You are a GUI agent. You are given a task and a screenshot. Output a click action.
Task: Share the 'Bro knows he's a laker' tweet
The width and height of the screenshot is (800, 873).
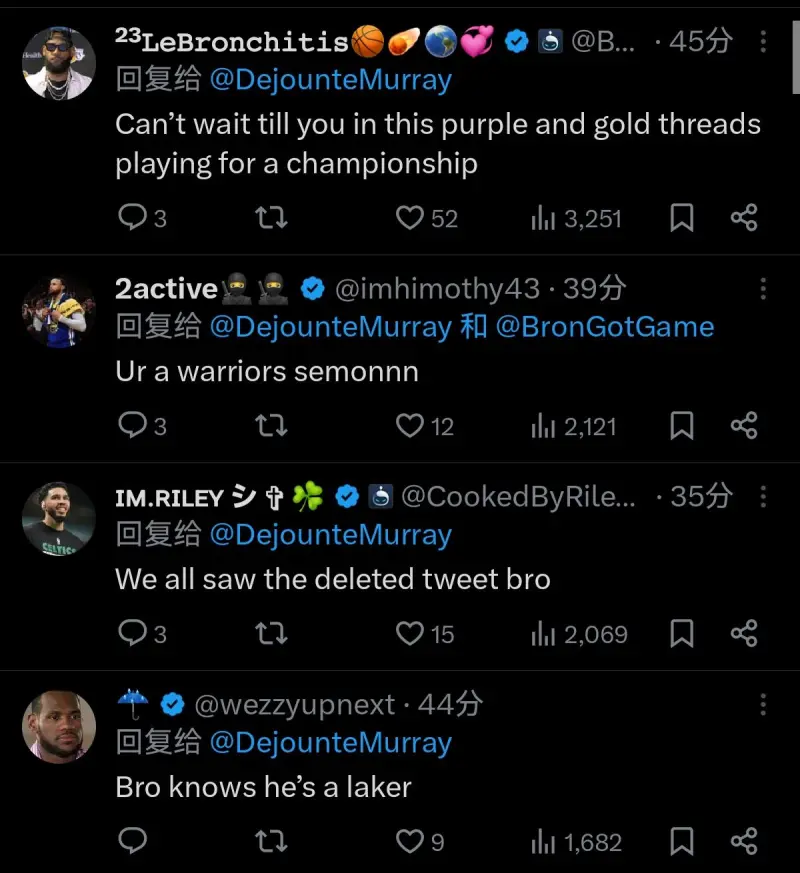point(743,841)
